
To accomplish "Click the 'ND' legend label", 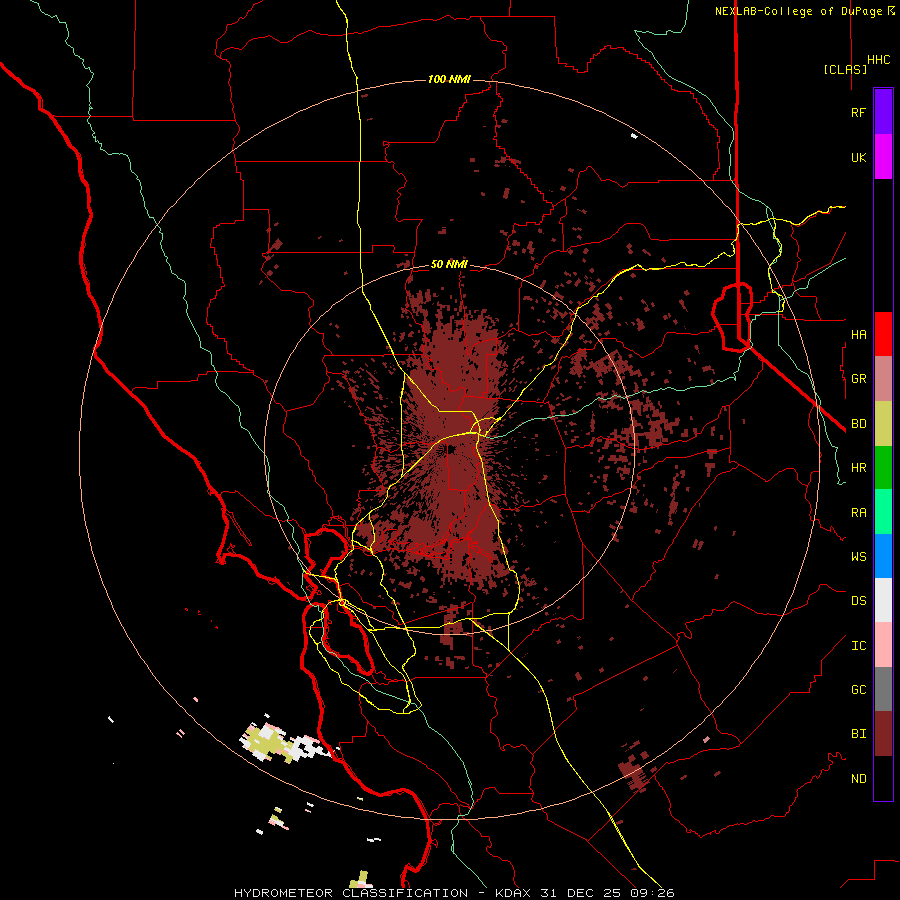I will pos(858,779).
